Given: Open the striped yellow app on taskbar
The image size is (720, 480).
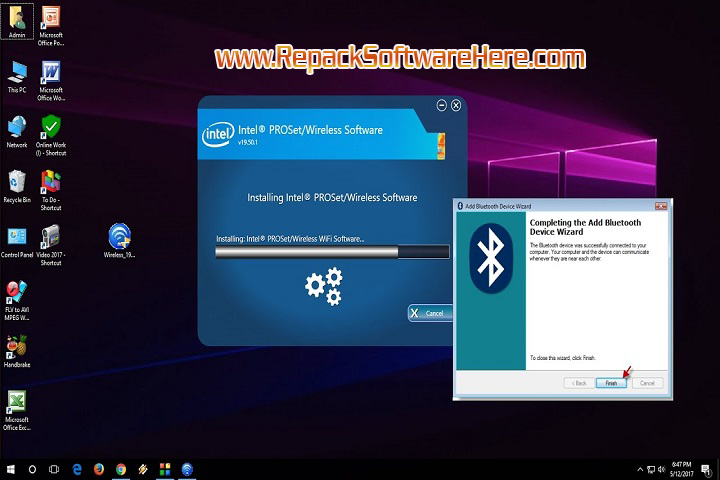Looking at the screenshot, I should (x=143, y=469).
